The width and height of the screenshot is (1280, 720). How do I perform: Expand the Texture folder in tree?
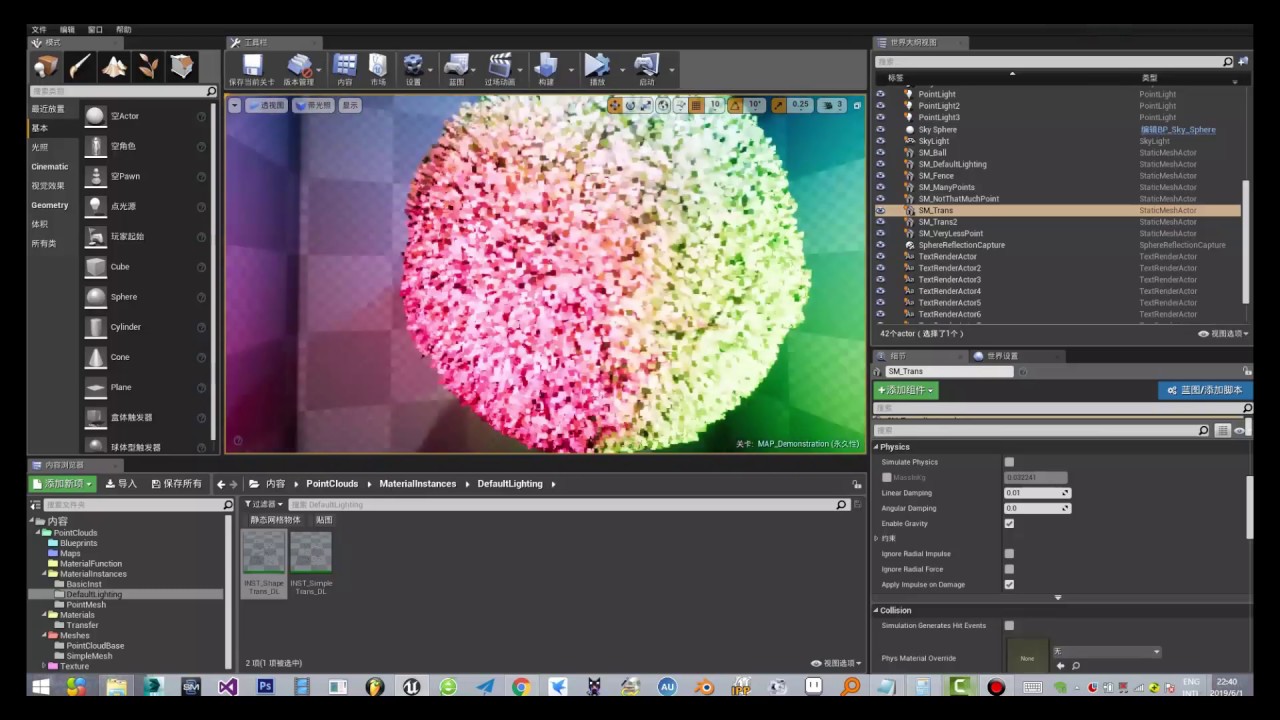44,666
